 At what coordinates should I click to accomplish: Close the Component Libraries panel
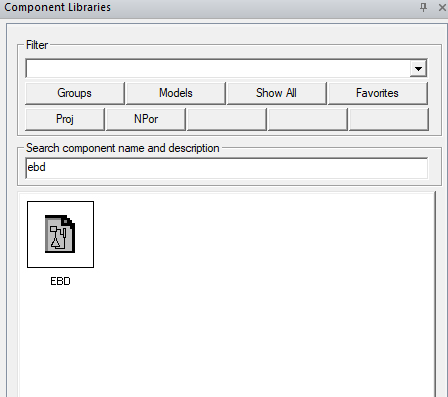point(442,7)
